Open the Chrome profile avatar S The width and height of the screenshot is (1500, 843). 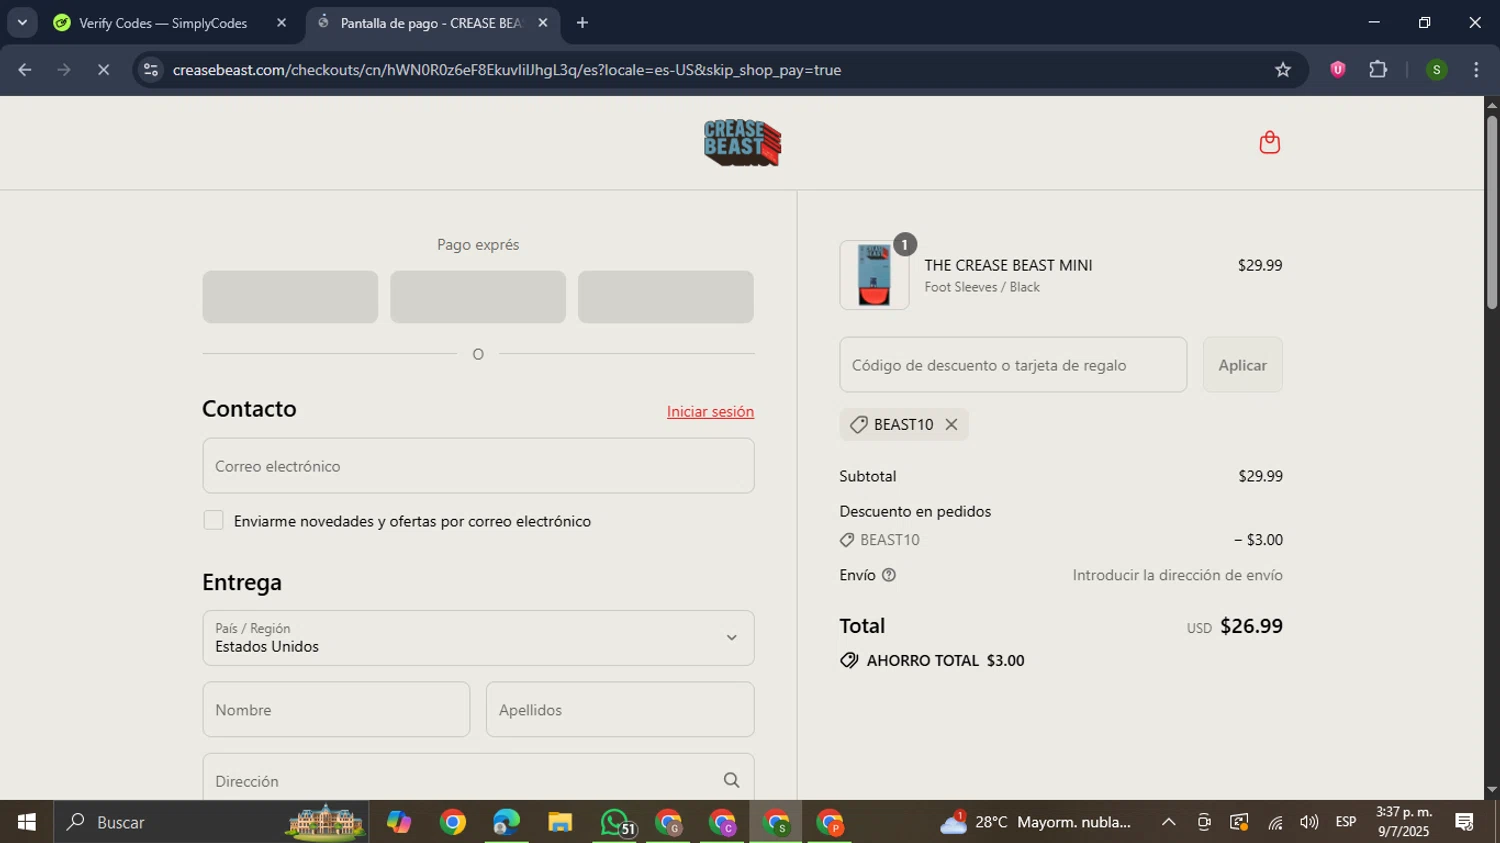[x=1436, y=69]
